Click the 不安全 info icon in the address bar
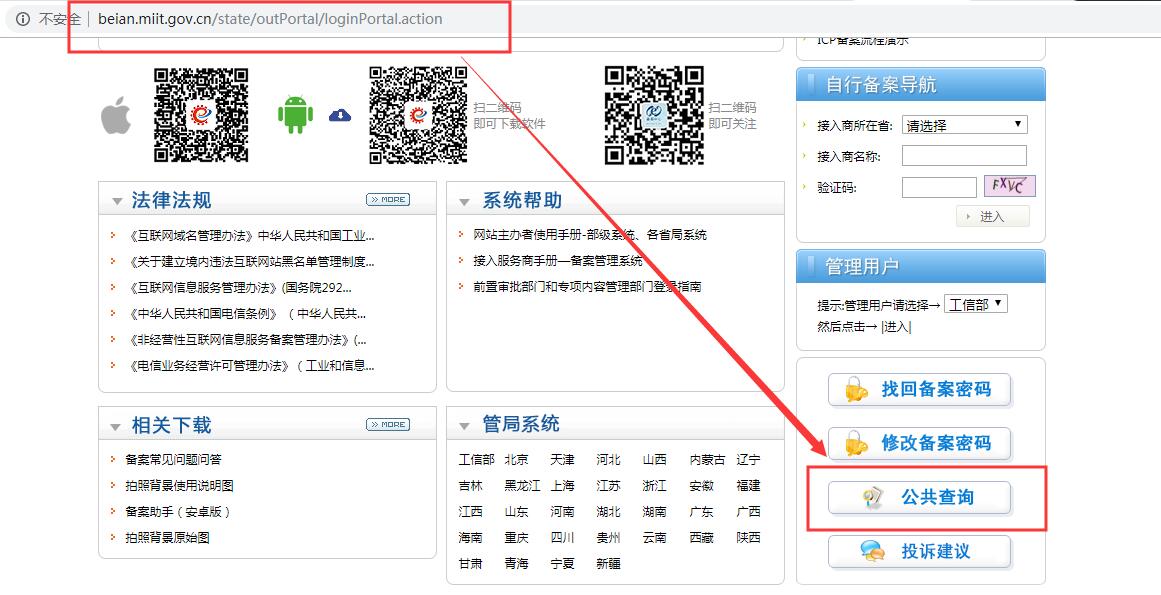The height and width of the screenshot is (595, 1161). (22, 17)
